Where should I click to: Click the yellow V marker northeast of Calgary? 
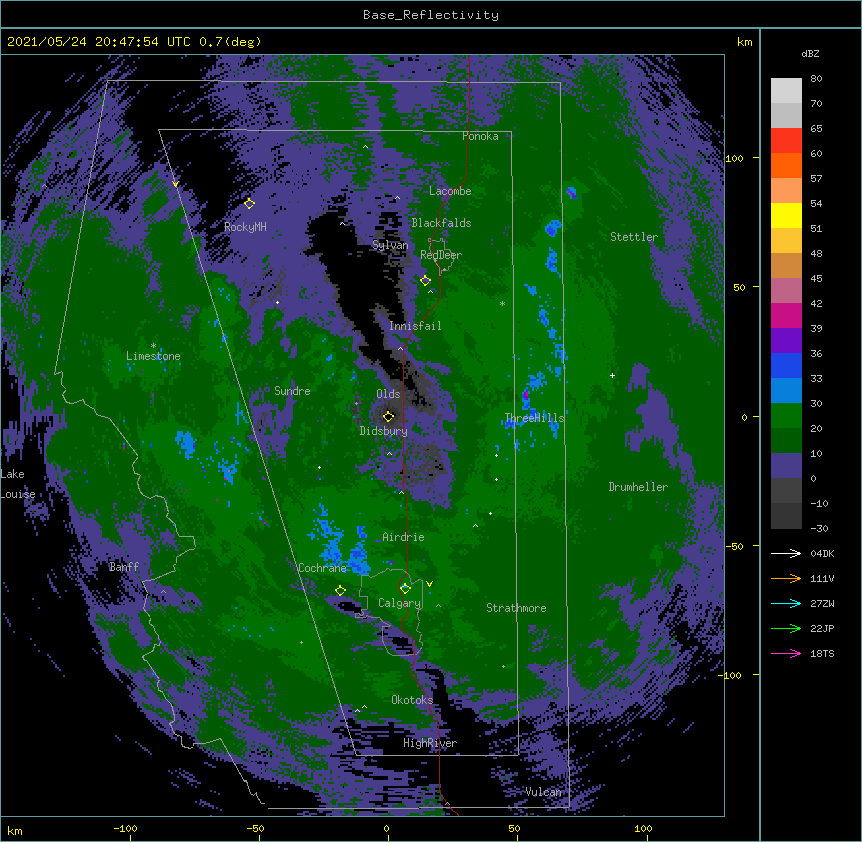[429, 584]
